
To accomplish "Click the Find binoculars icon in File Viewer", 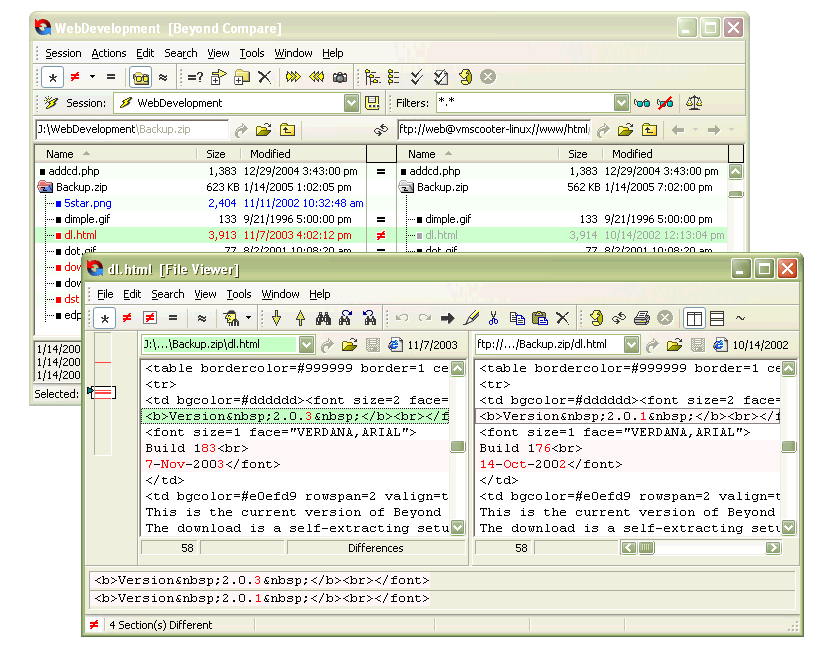I will pyautogui.click(x=323, y=319).
